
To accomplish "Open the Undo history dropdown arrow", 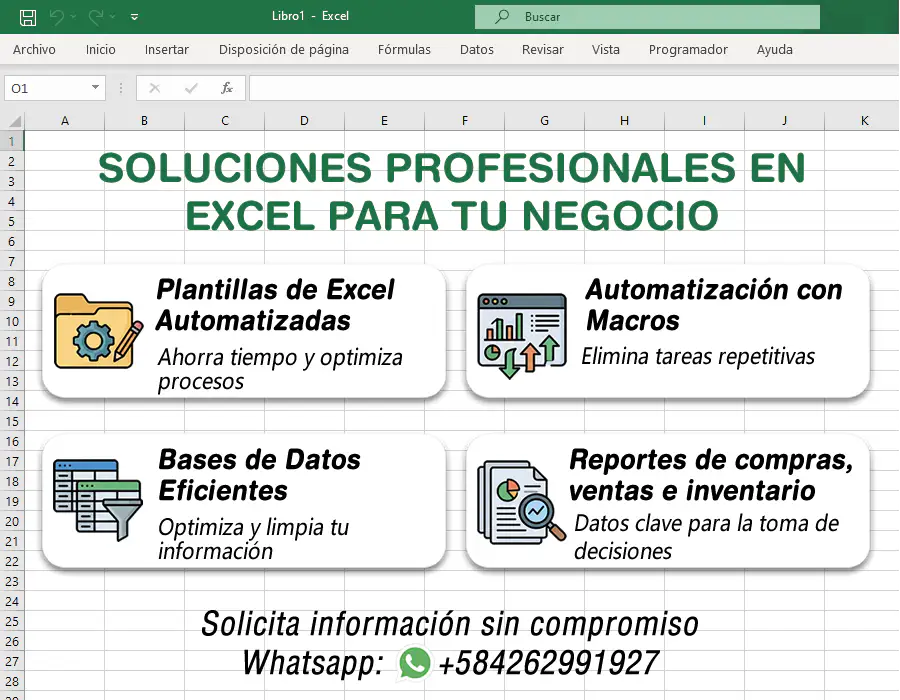I will [x=73, y=17].
